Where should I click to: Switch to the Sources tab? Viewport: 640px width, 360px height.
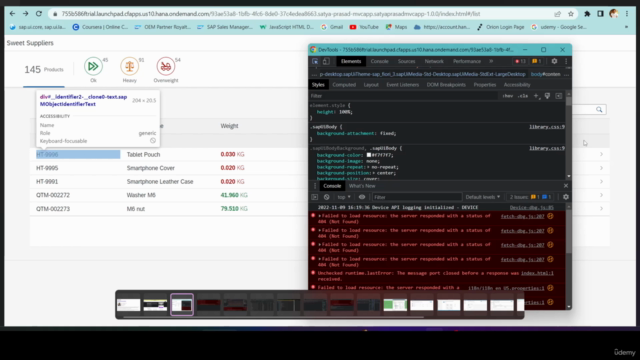point(407,61)
